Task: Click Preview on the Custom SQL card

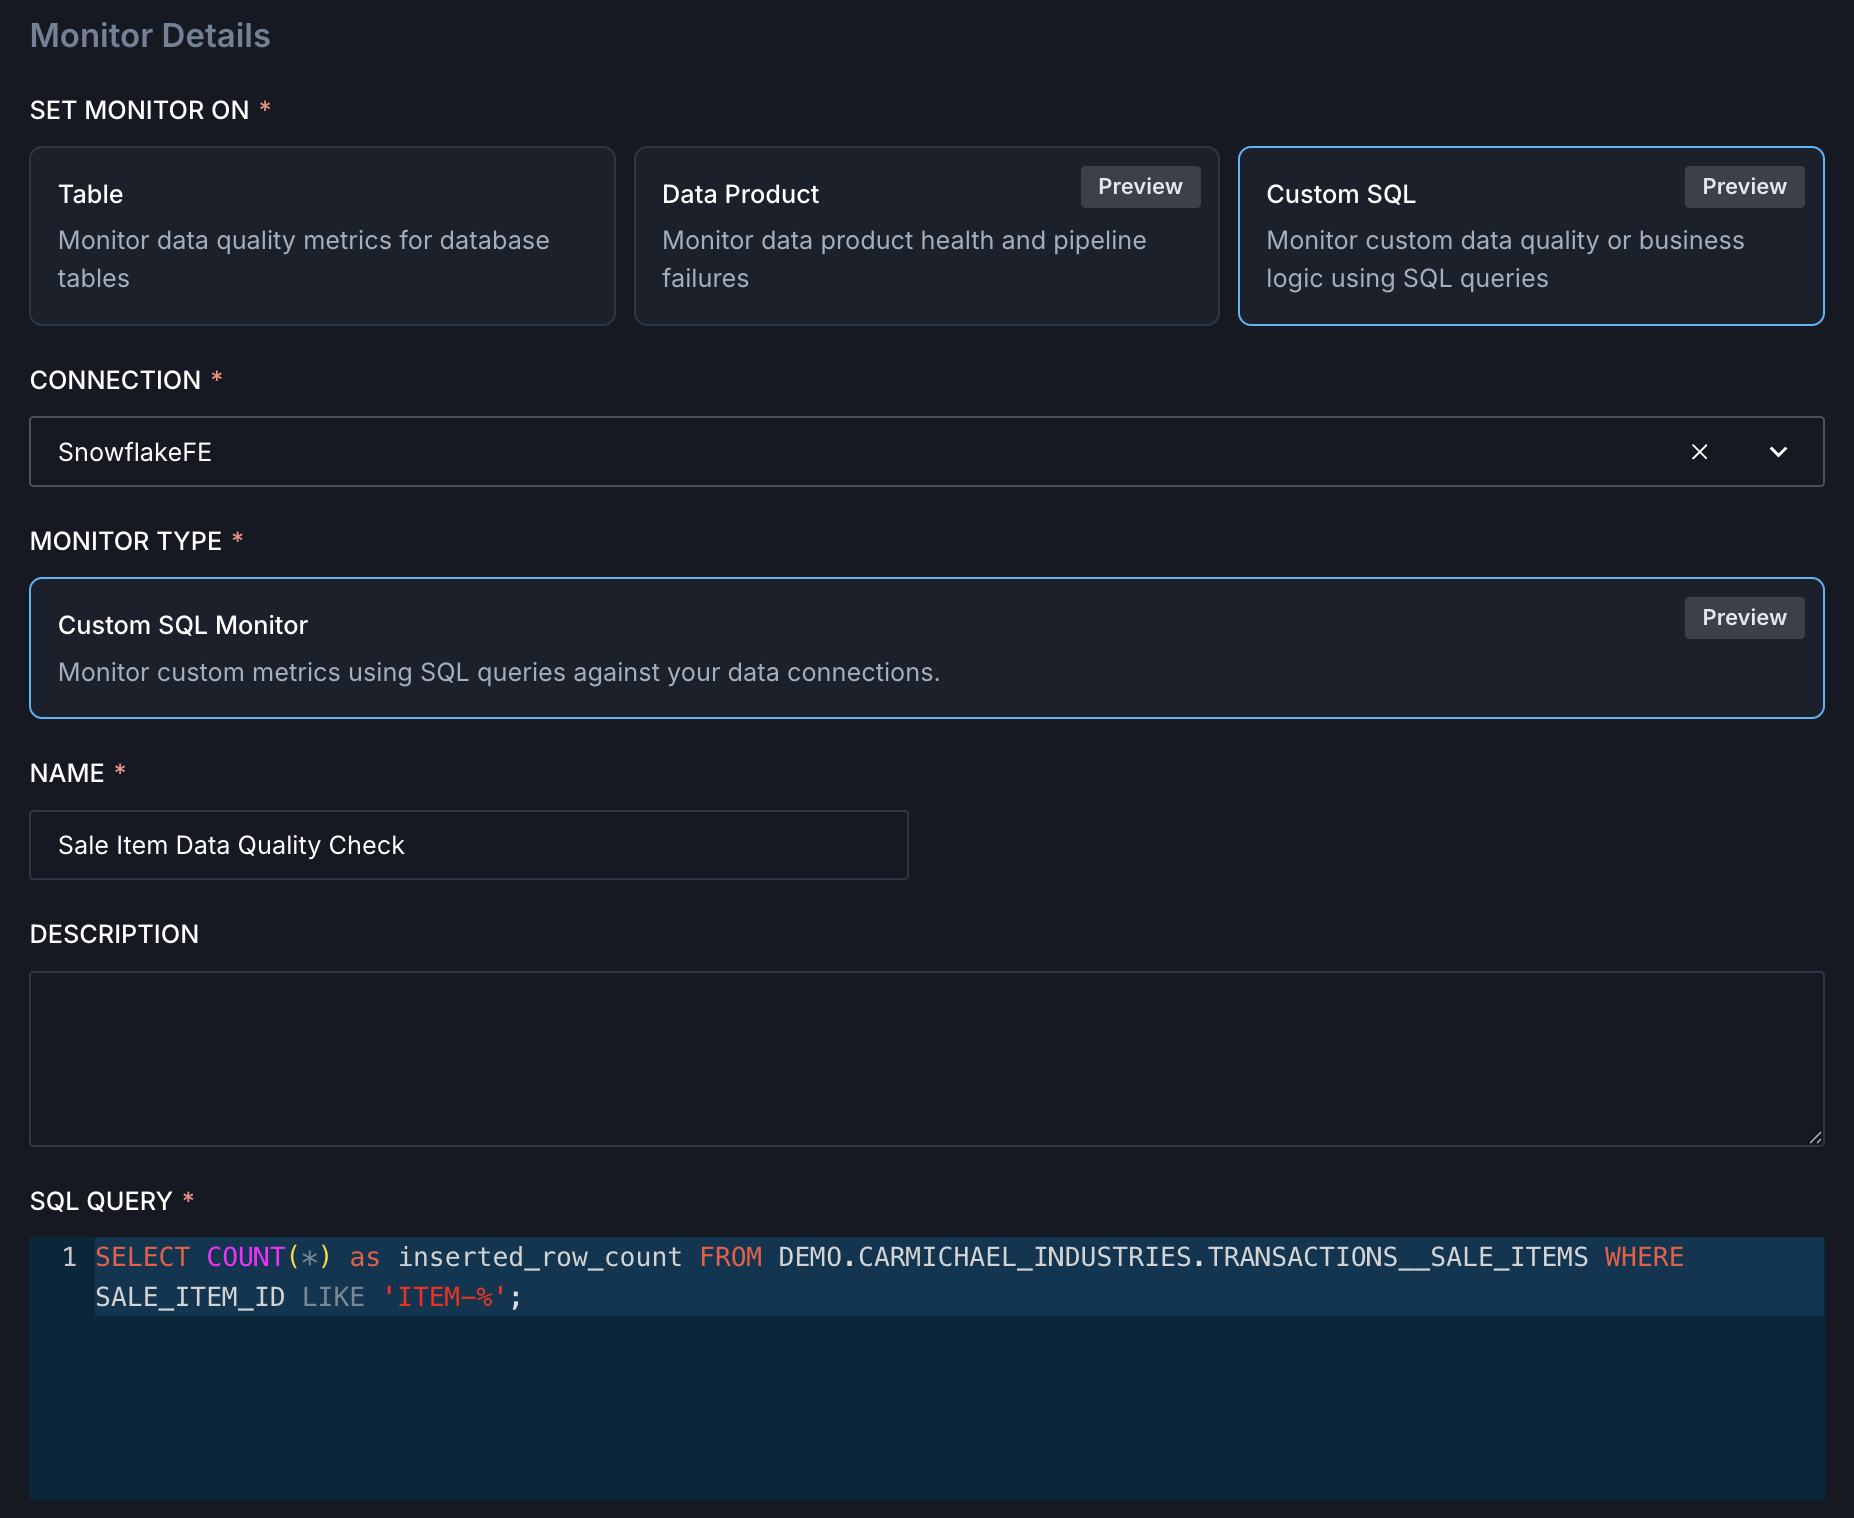Action: coord(1743,186)
